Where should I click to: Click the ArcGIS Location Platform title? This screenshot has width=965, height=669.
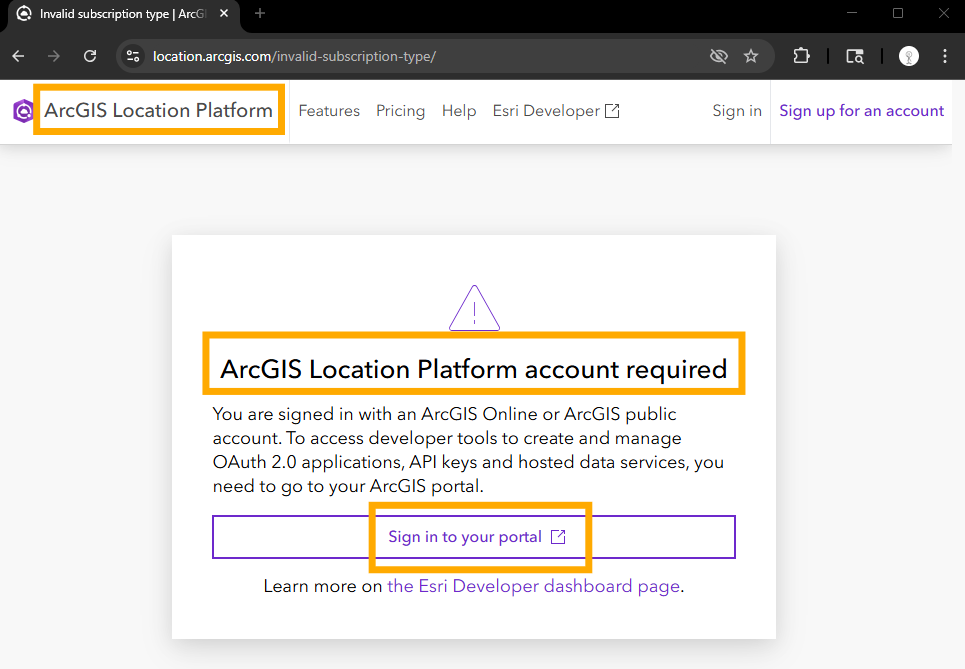click(158, 110)
